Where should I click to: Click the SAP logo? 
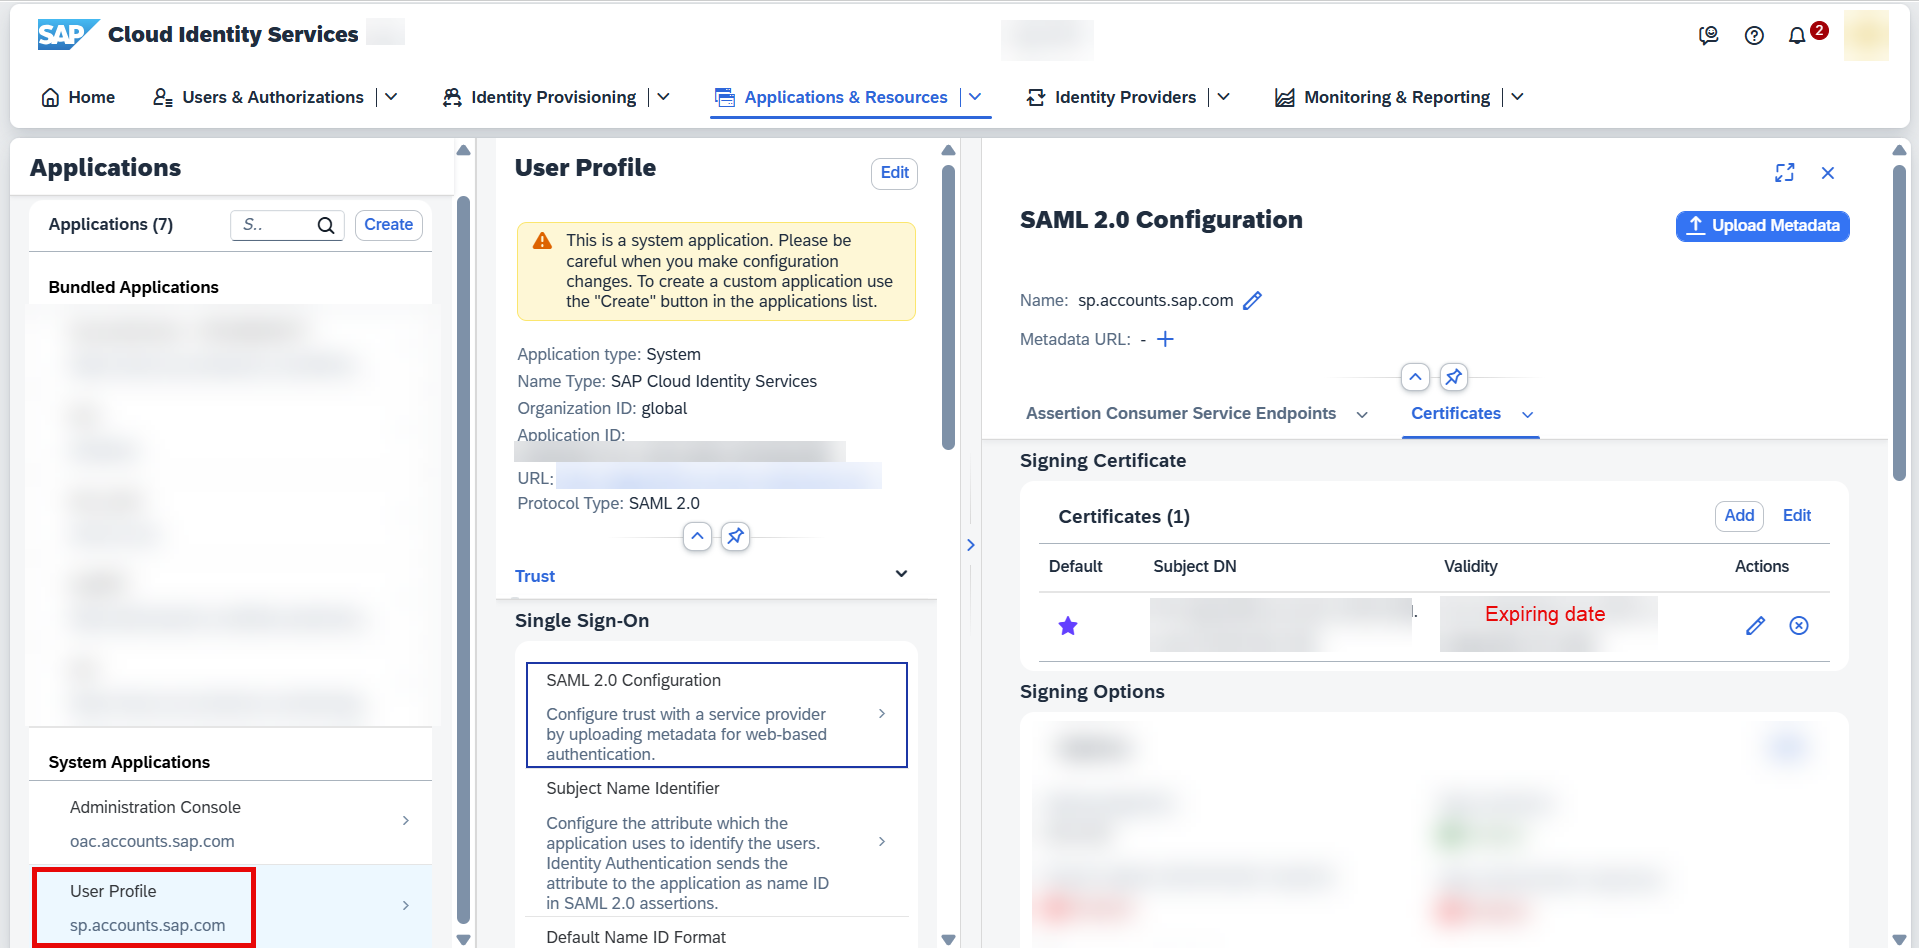pos(68,34)
